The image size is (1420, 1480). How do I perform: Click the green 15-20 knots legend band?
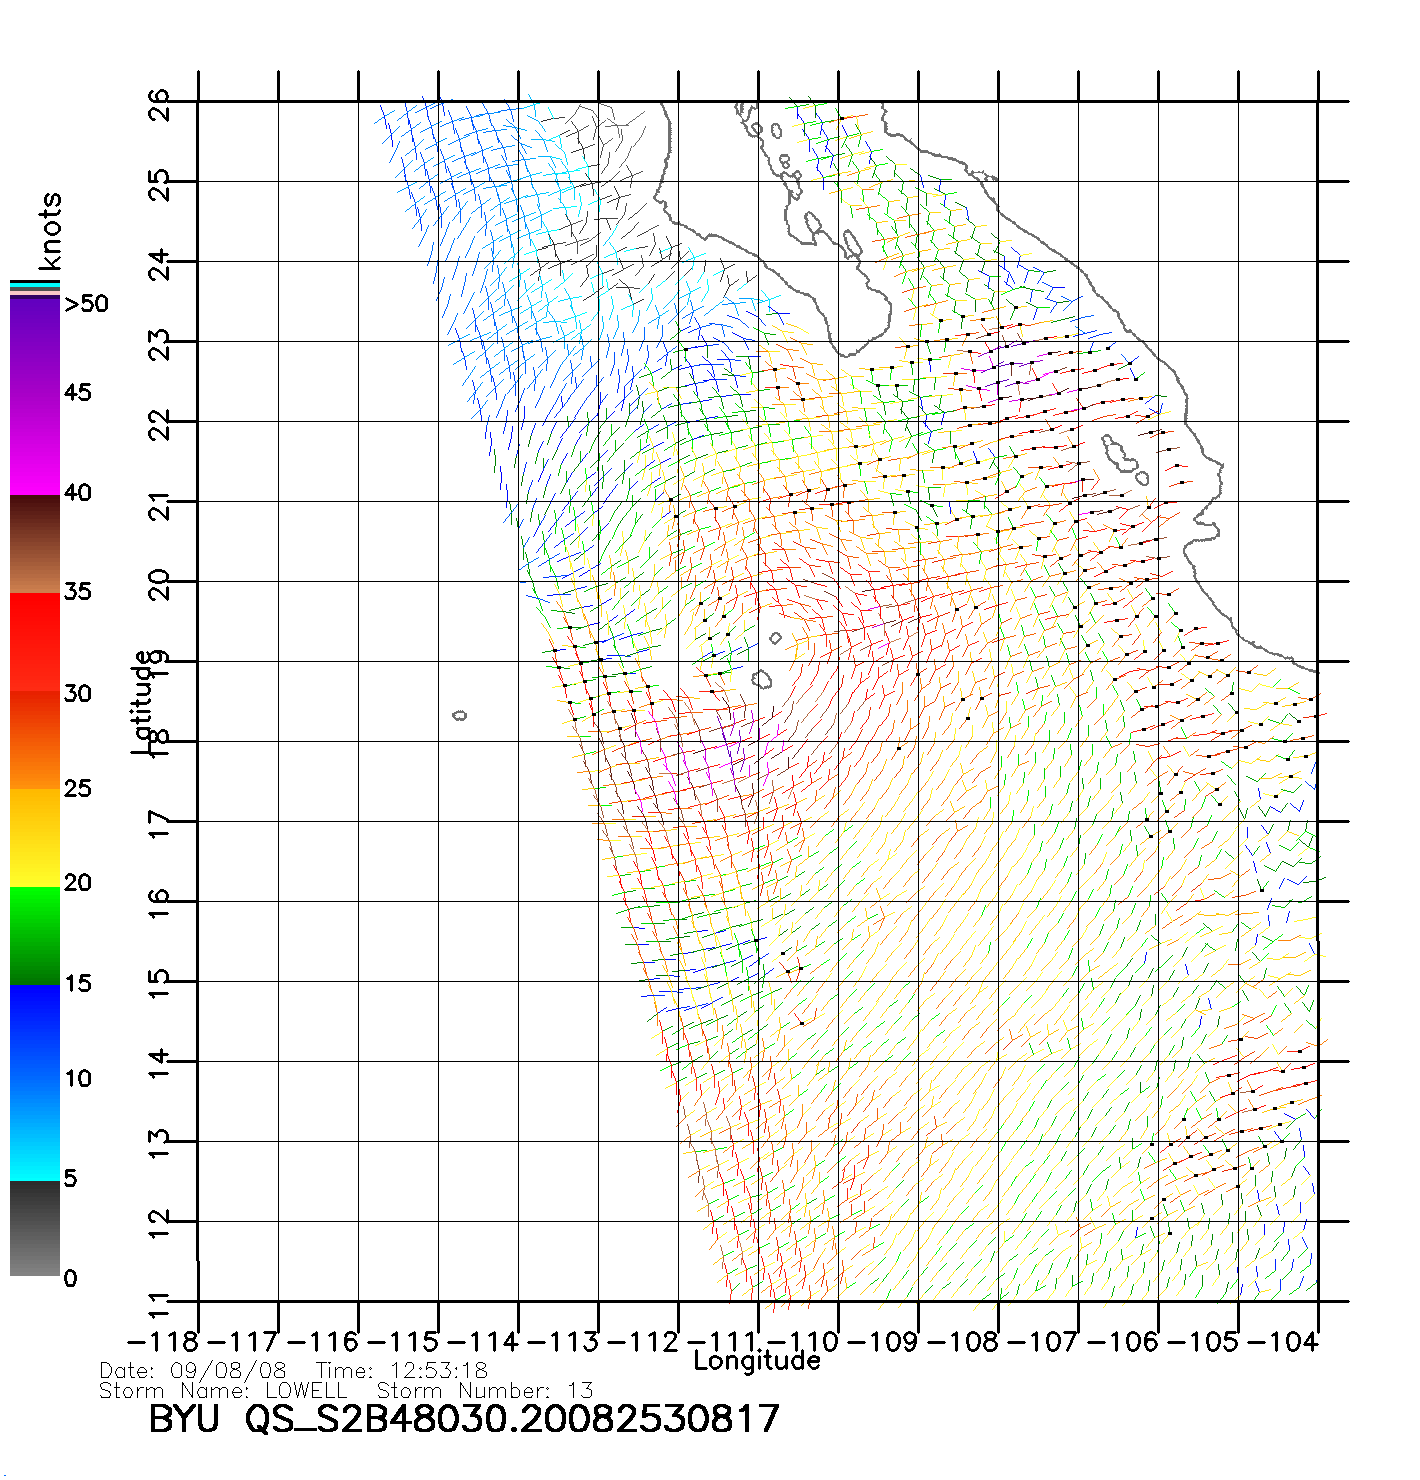click(35, 935)
